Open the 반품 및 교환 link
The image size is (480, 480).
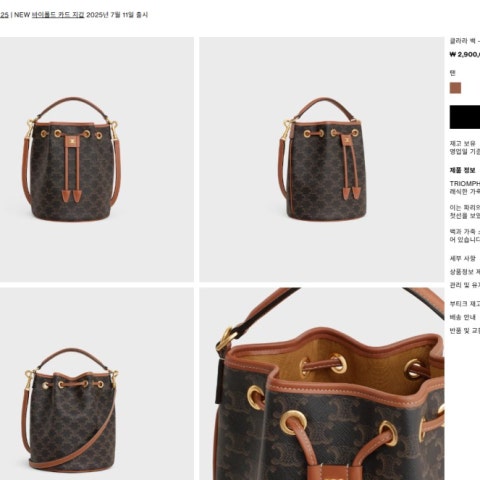tap(465, 331)
